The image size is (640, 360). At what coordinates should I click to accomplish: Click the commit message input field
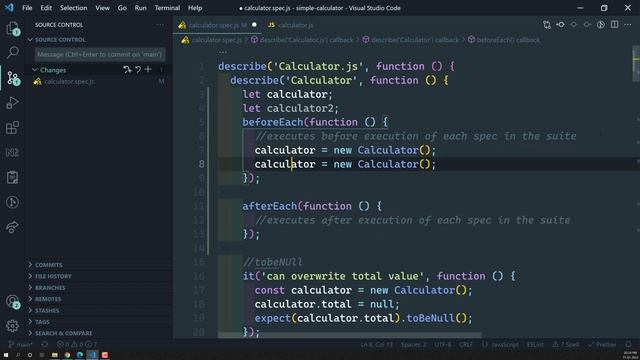pos(100,54)
